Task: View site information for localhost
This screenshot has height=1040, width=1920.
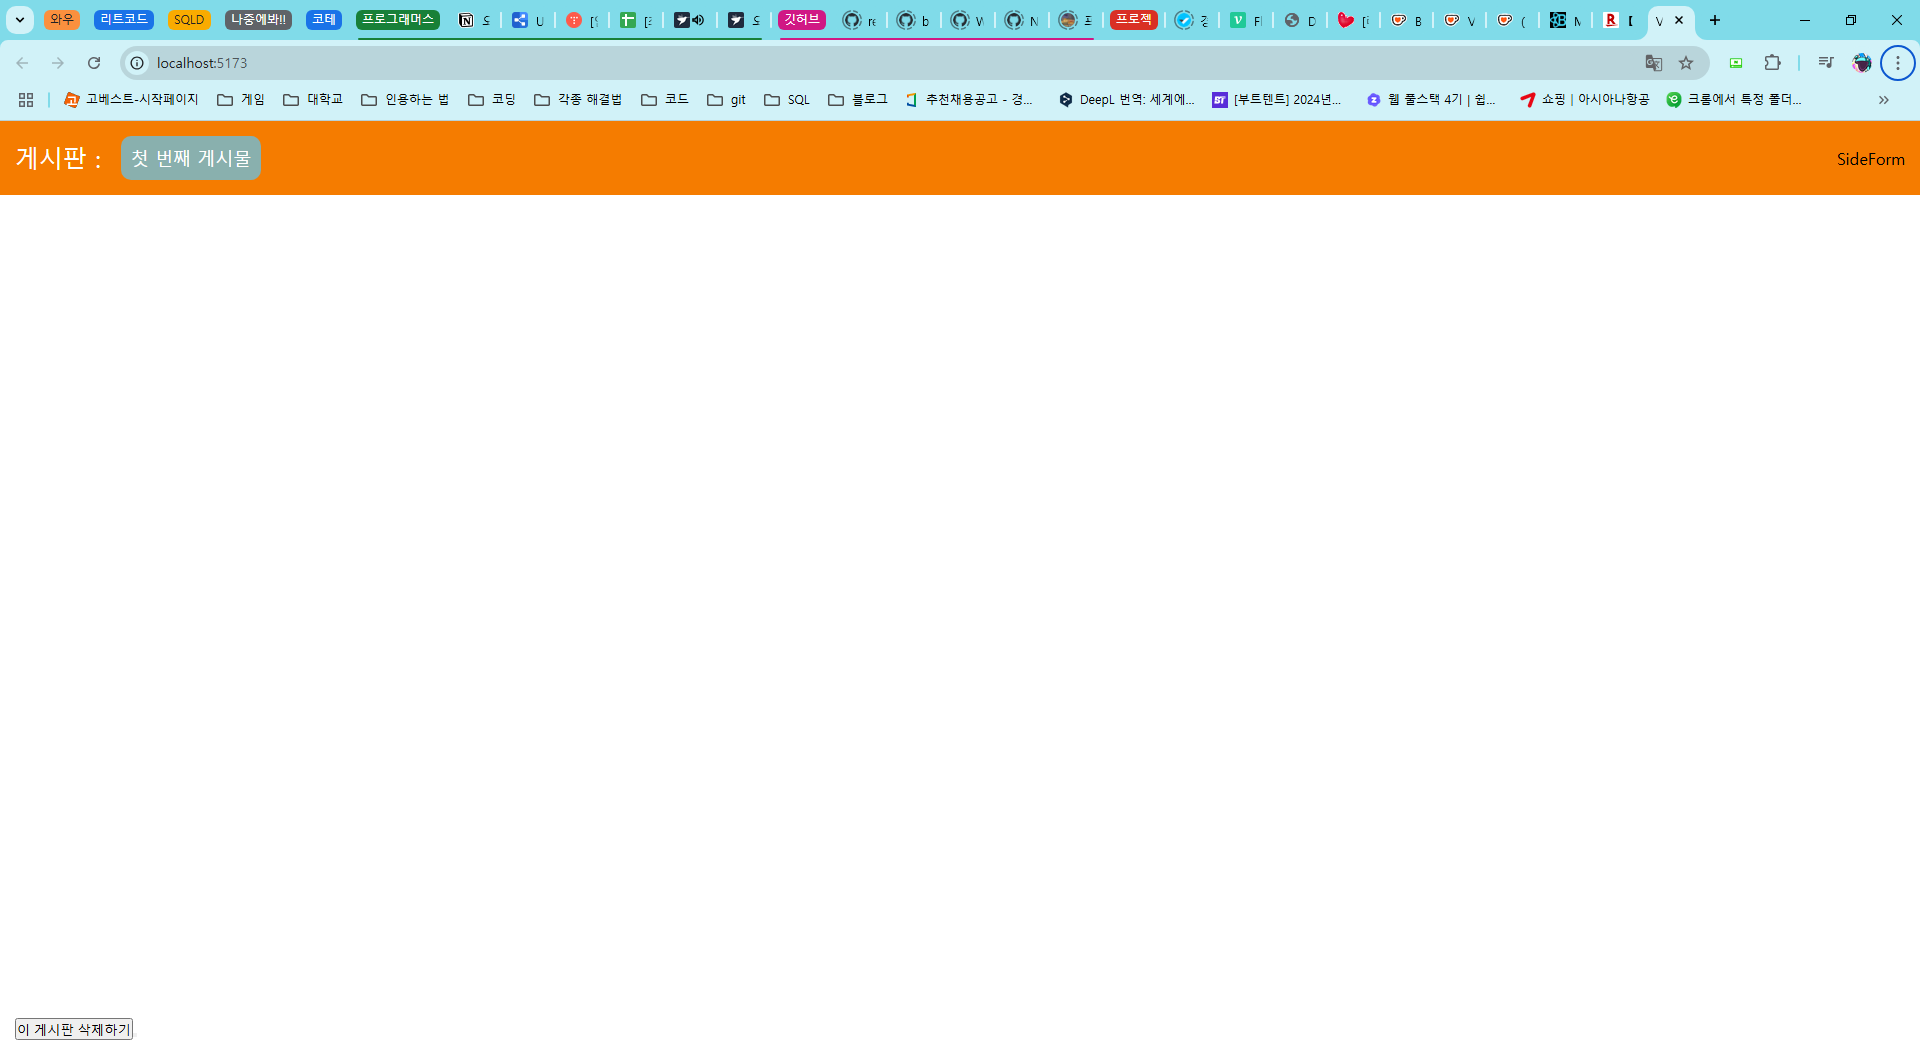Action: coord(137,63)
